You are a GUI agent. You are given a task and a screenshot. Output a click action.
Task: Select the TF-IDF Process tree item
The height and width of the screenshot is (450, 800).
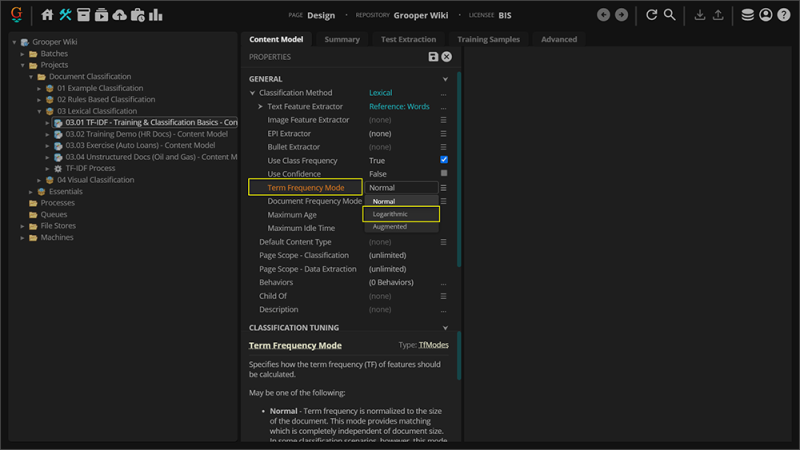[90, 169]
